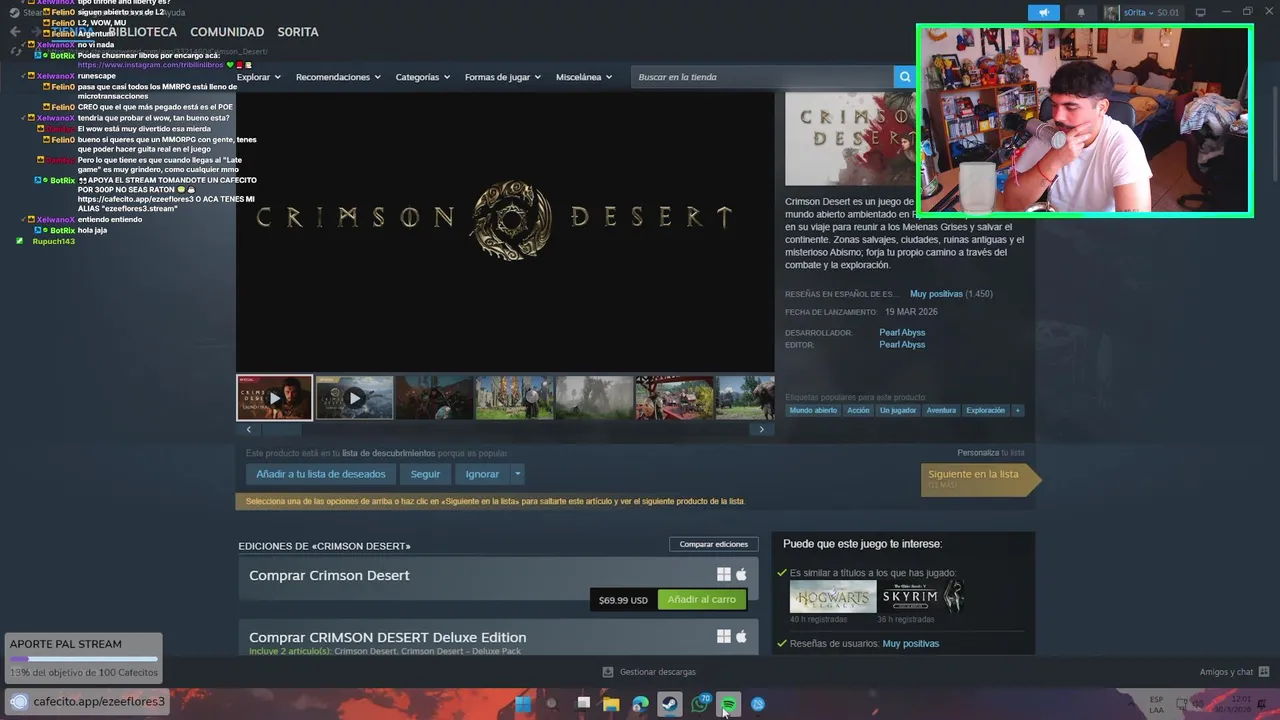Open the dropdown arrow beside Ignorar
1280x720 pixels.
pos(517,474)
